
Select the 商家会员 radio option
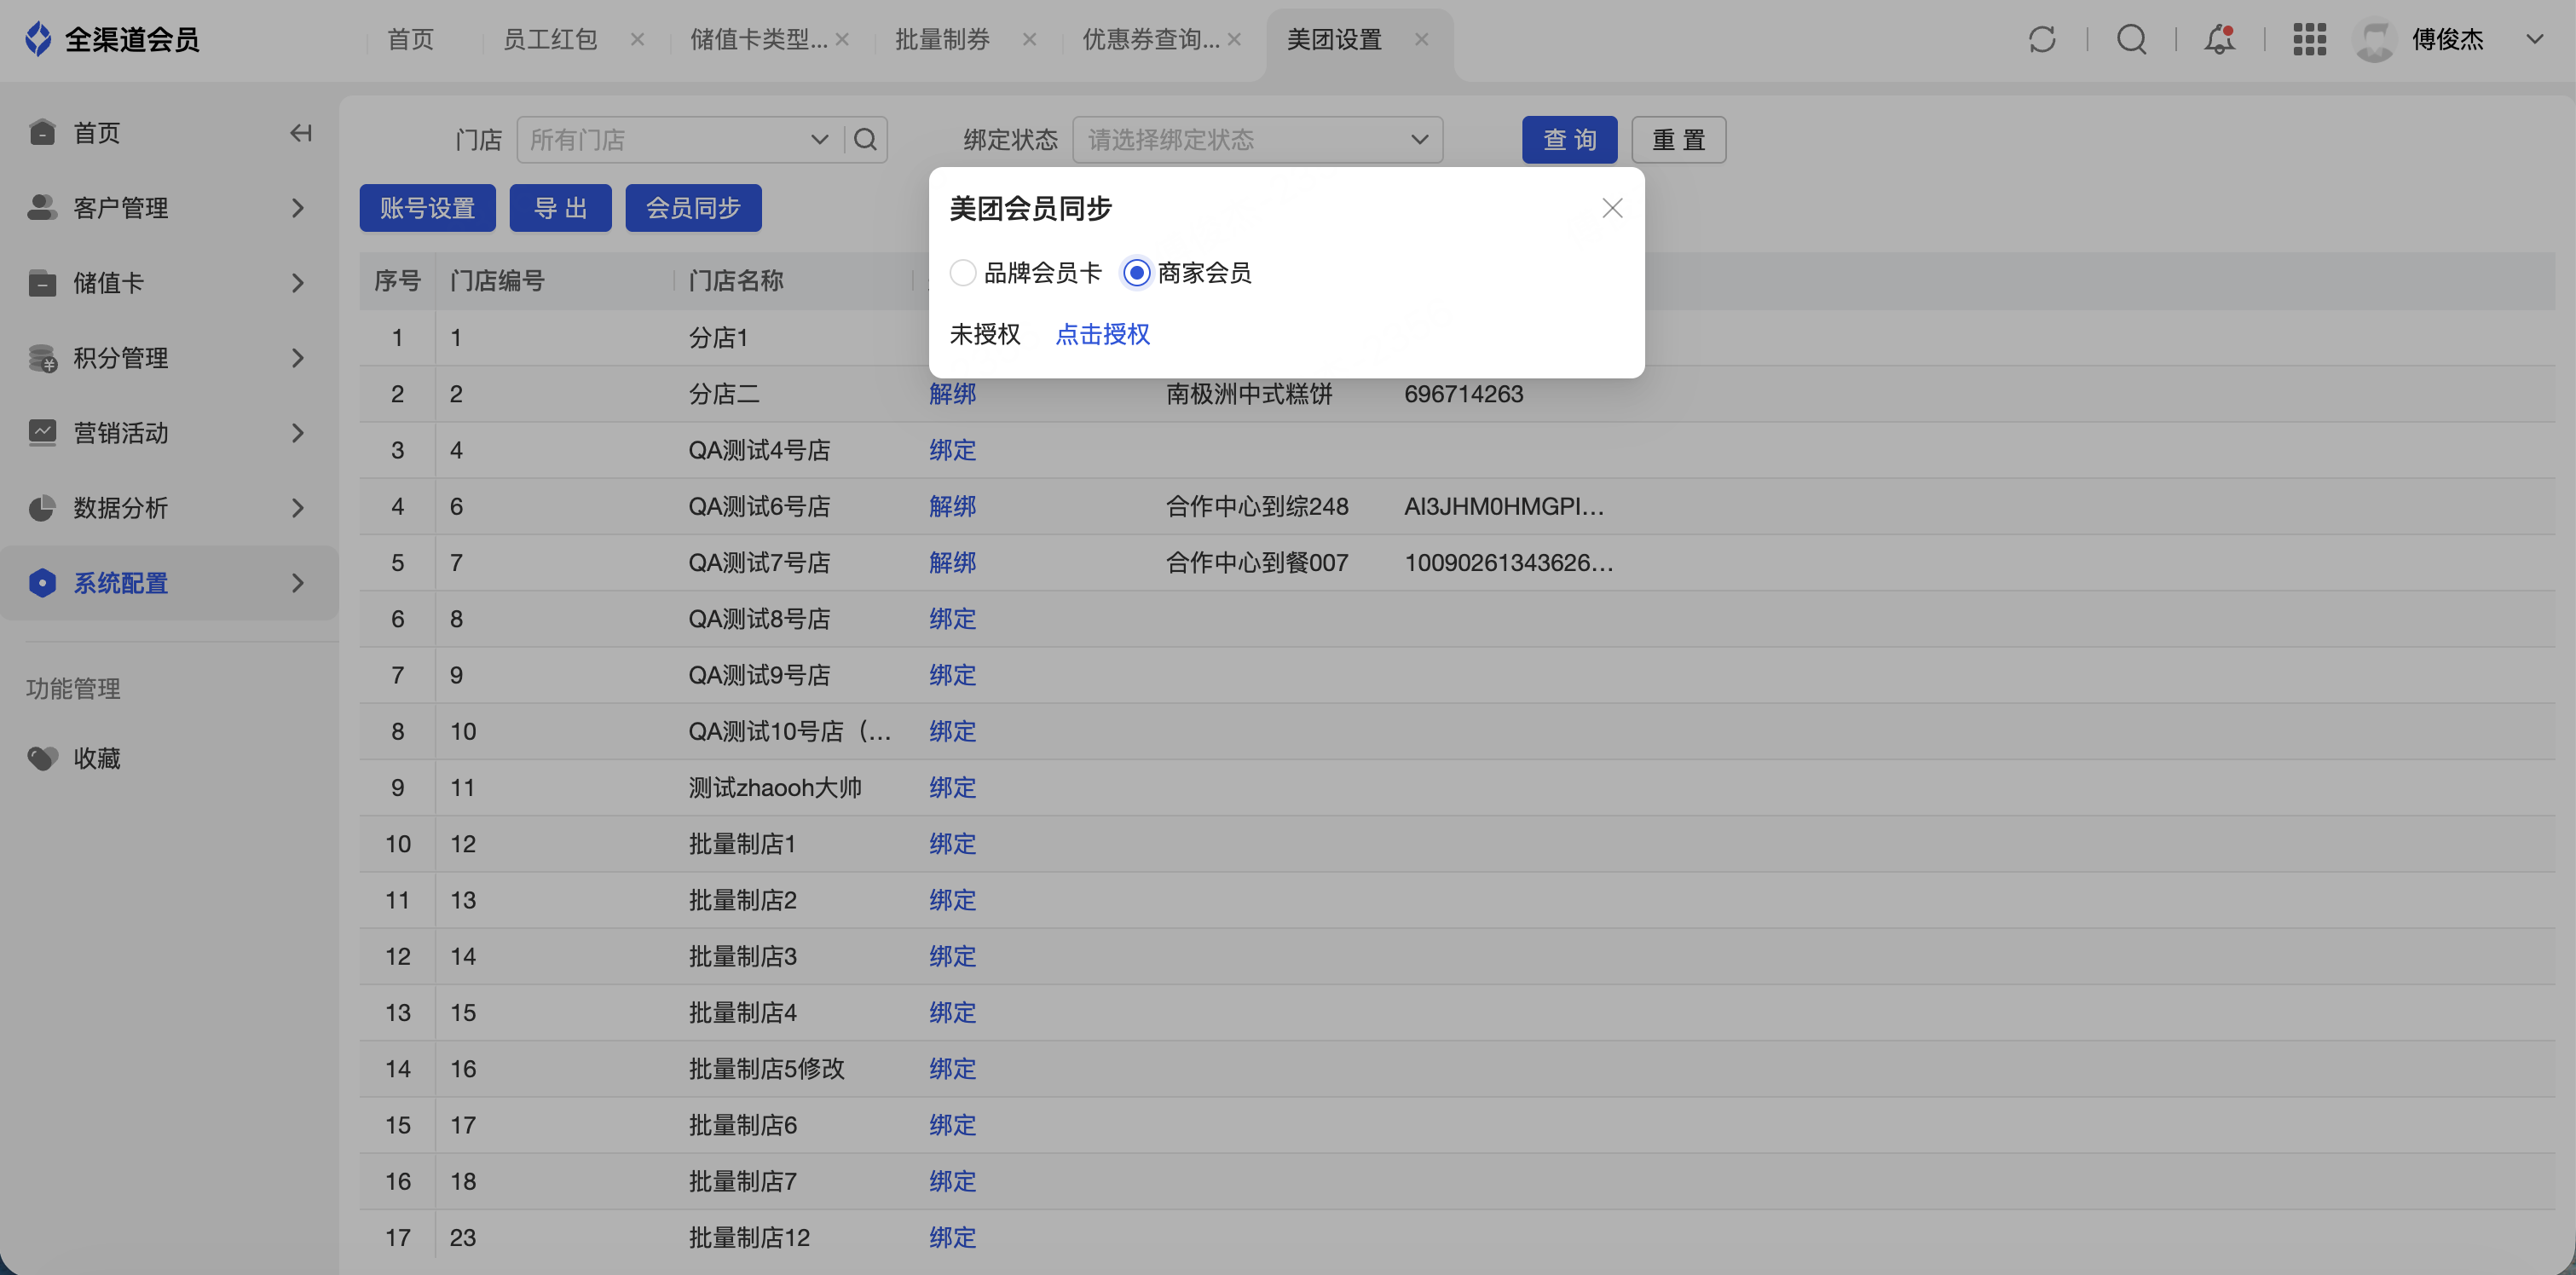click(1136, 272)
